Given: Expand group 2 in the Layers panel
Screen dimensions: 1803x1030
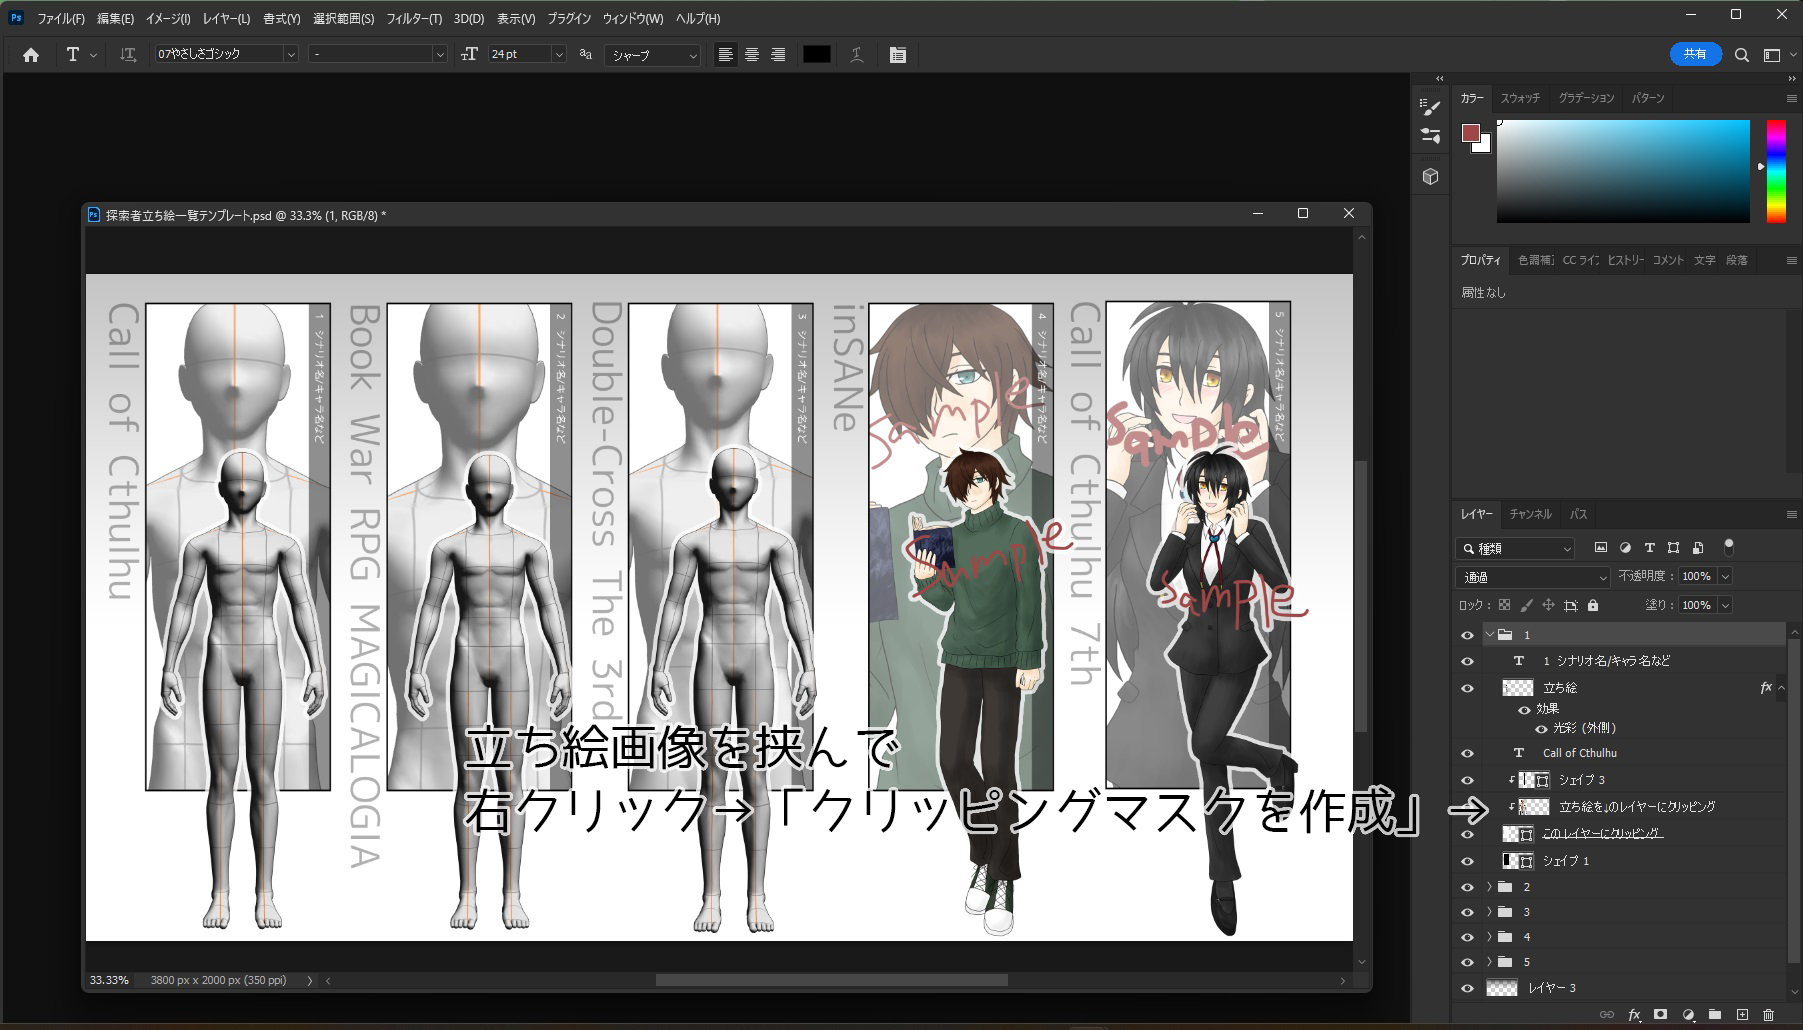Looking at the screenshot, I should click(1490, 886).
